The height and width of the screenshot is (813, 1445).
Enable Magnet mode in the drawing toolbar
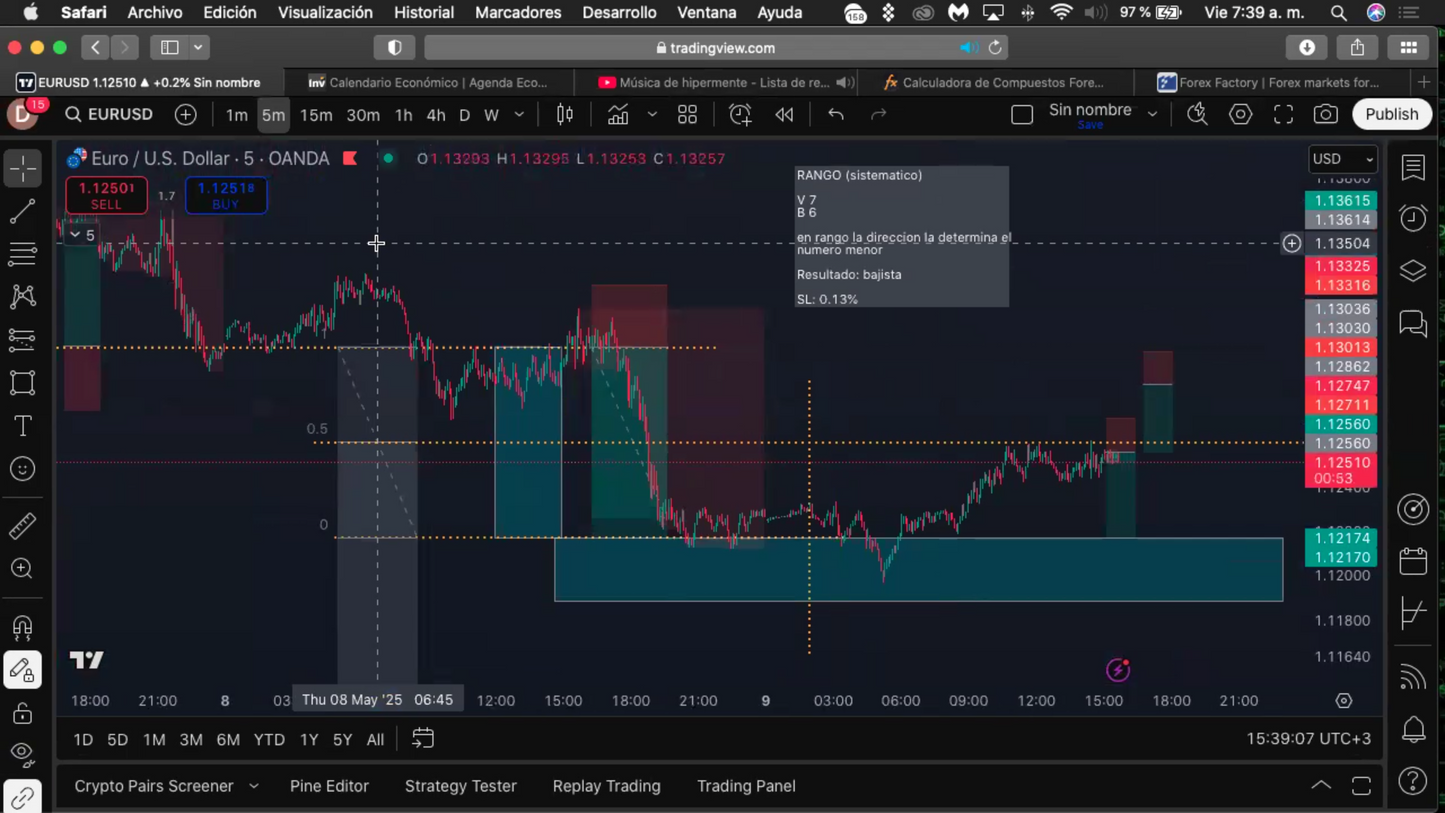pyautogui.click(x=22, y=627)
